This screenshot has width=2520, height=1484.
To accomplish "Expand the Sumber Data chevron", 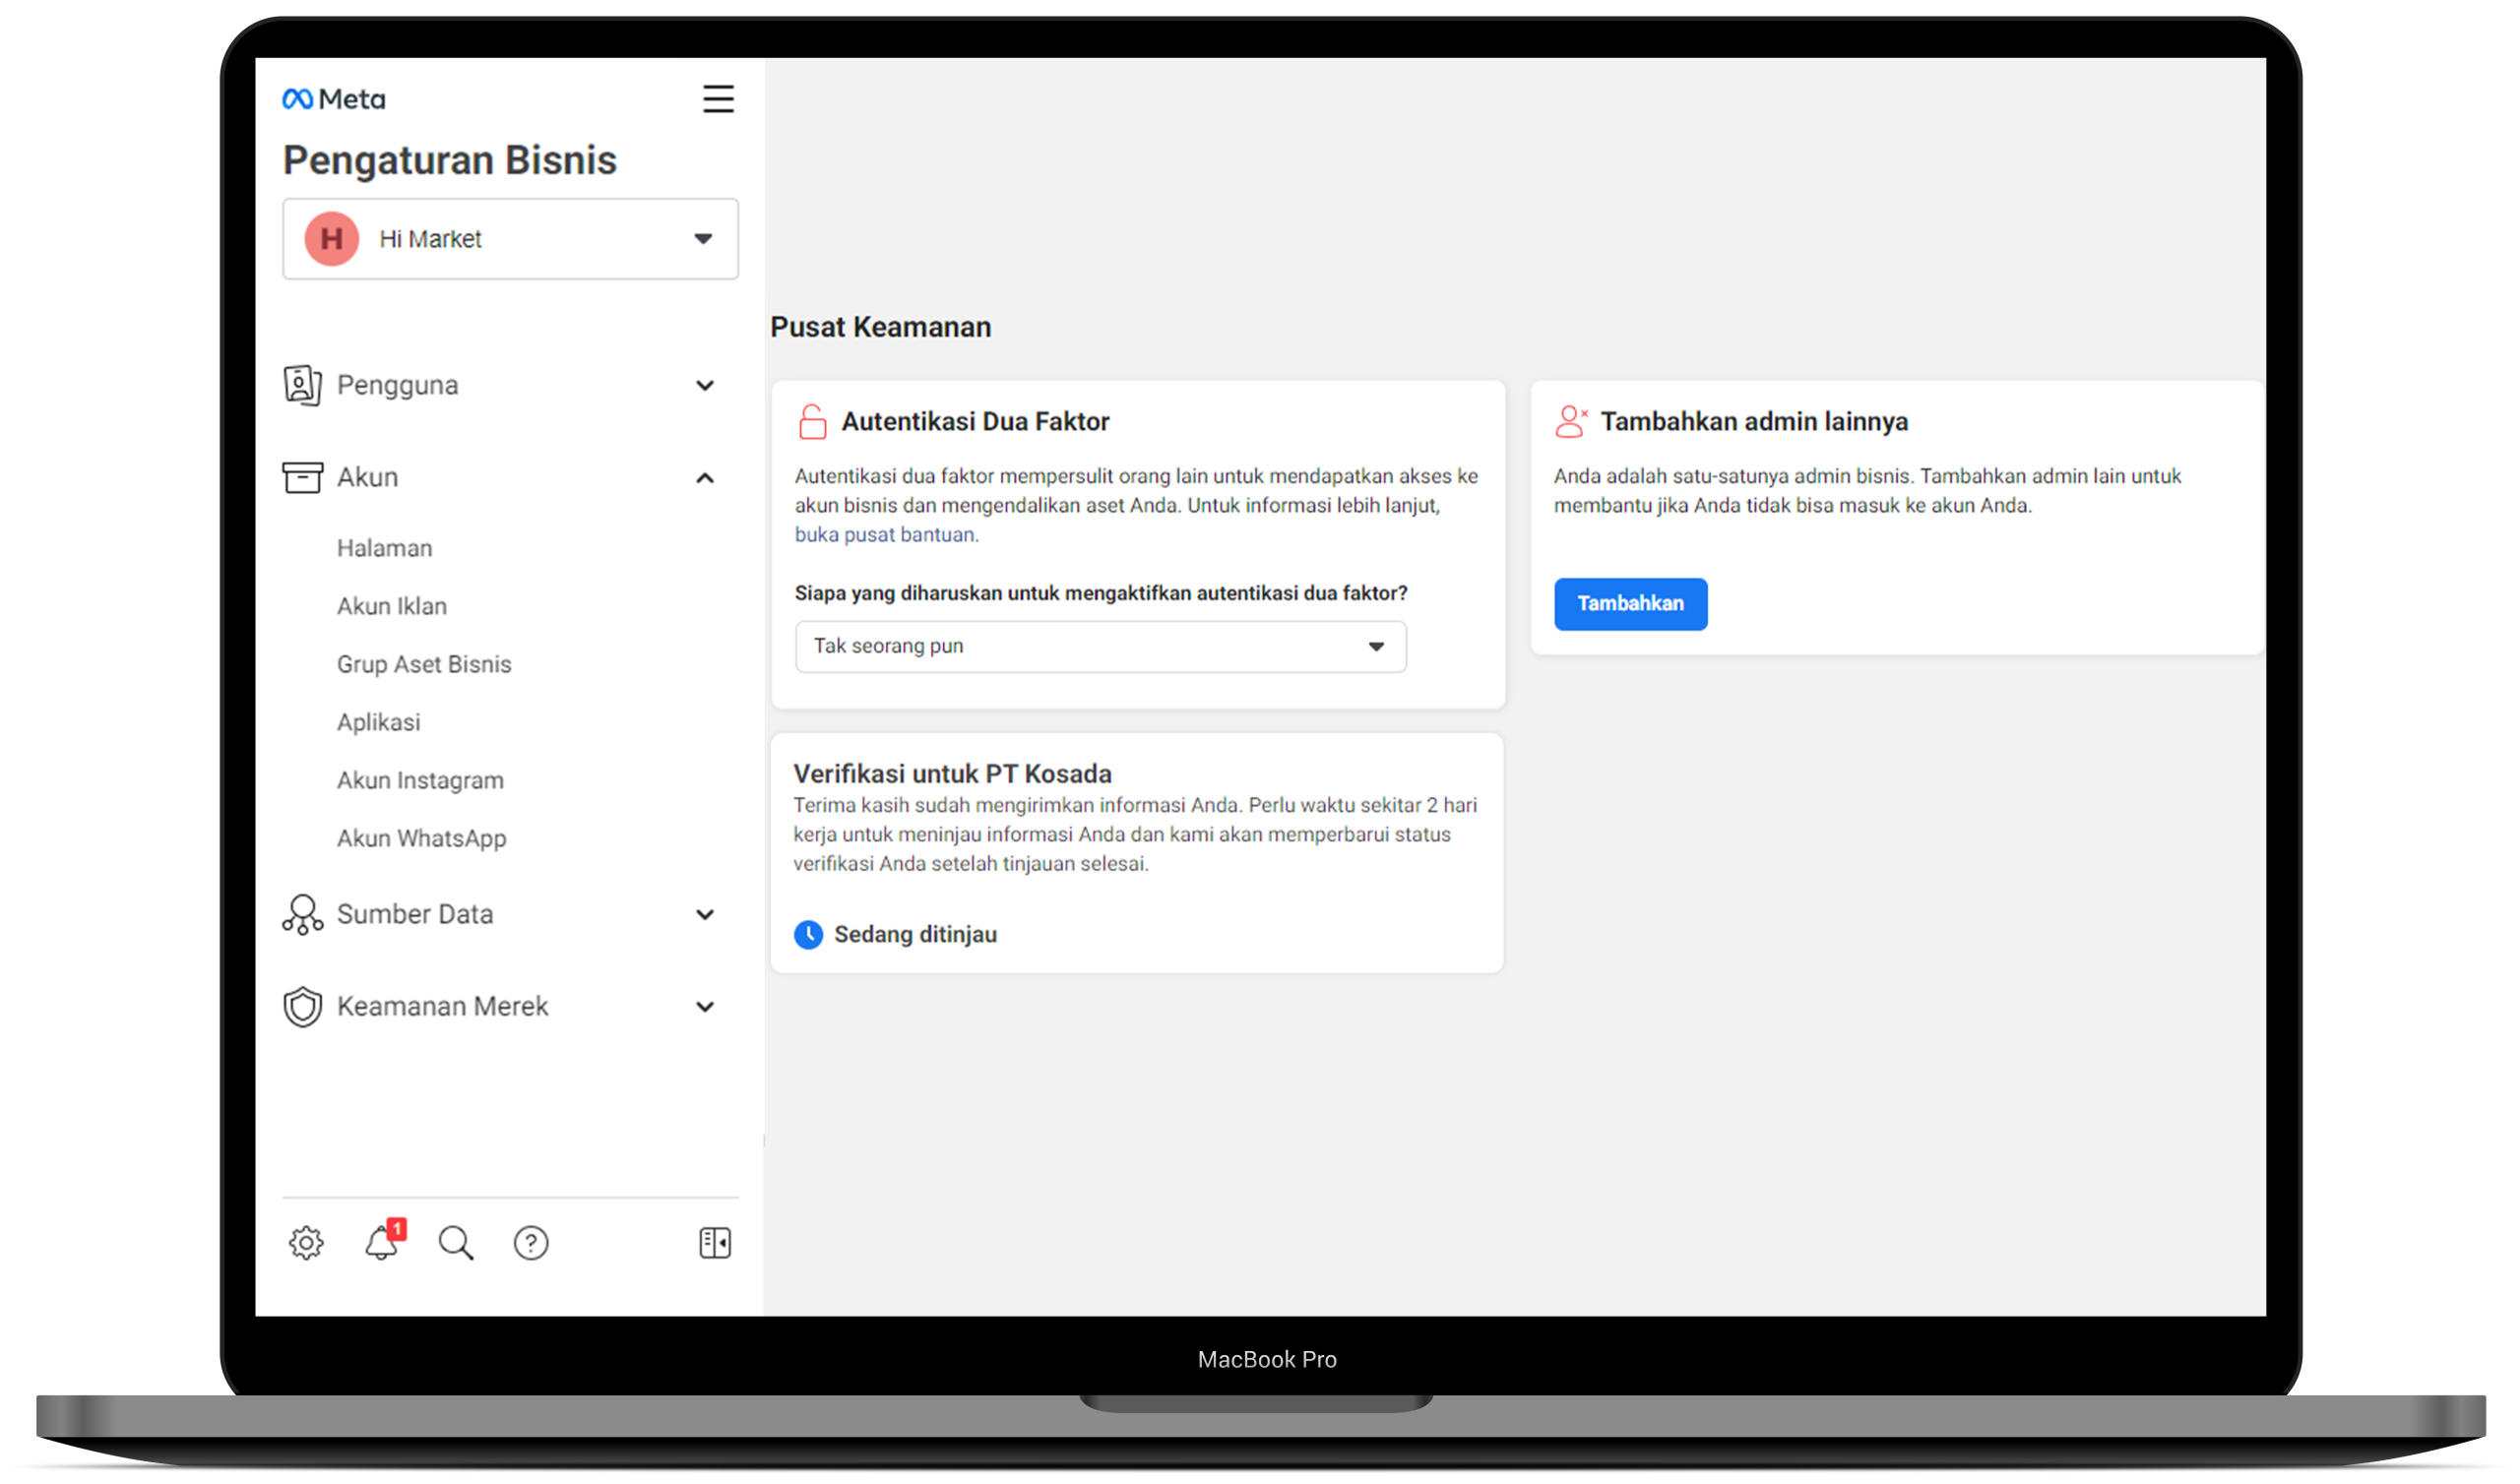I will [705, 915].
